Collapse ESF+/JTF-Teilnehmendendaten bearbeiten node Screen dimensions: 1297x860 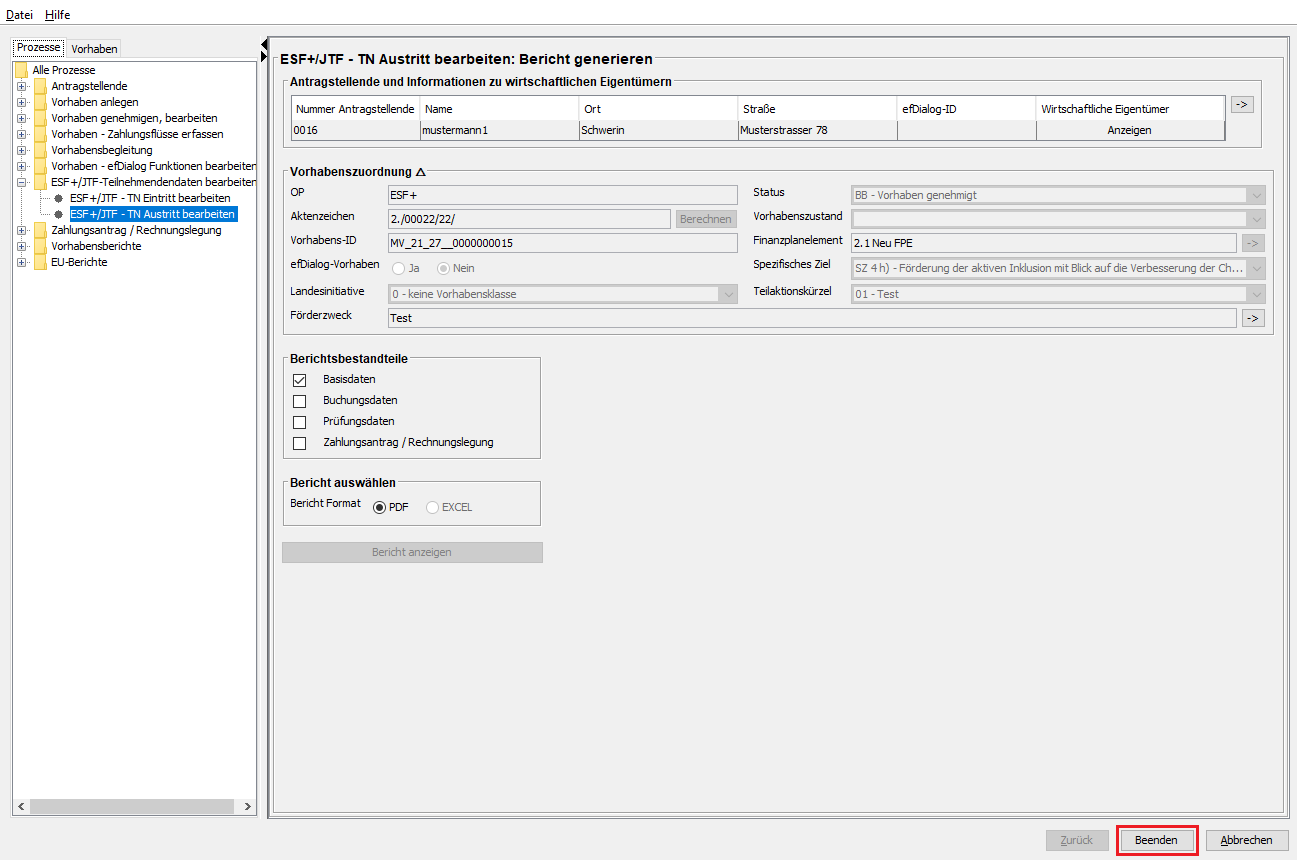21,182
